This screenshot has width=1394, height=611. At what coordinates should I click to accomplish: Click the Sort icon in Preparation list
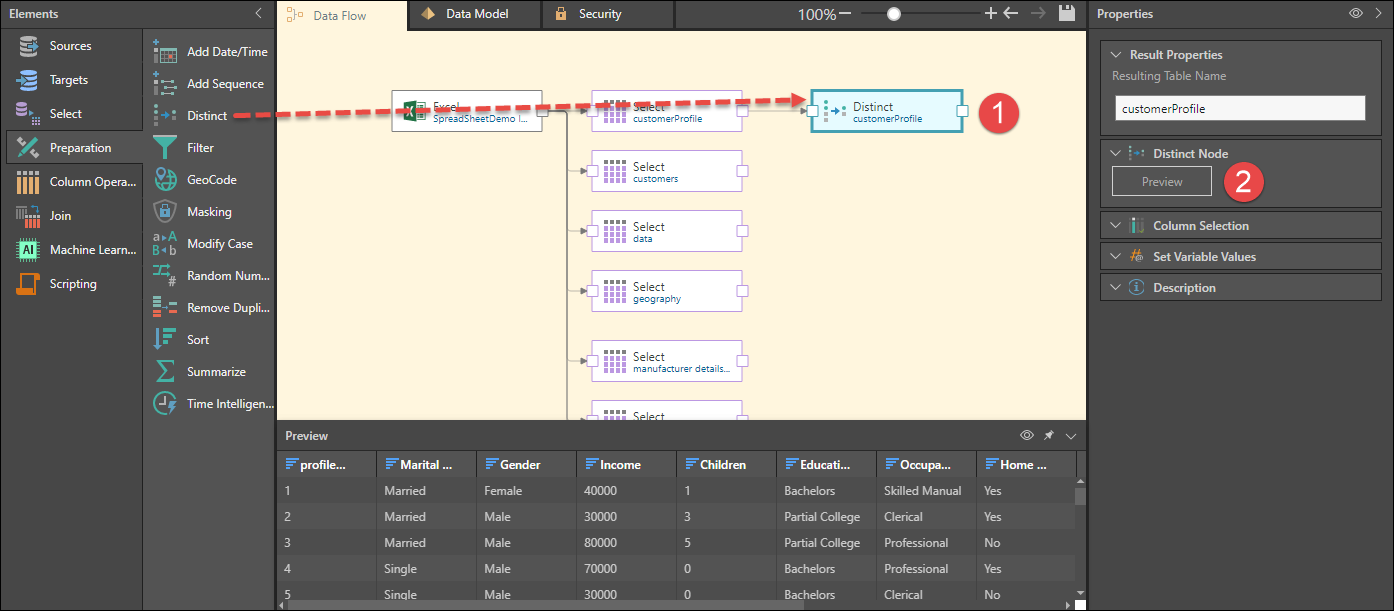165,340
